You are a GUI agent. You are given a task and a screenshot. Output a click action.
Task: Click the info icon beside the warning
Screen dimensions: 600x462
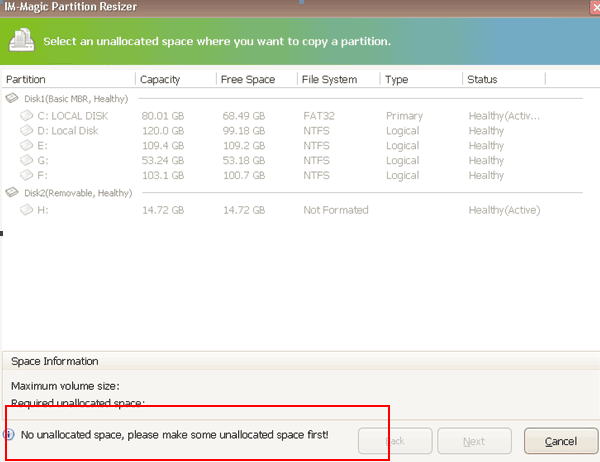point(9,434)
